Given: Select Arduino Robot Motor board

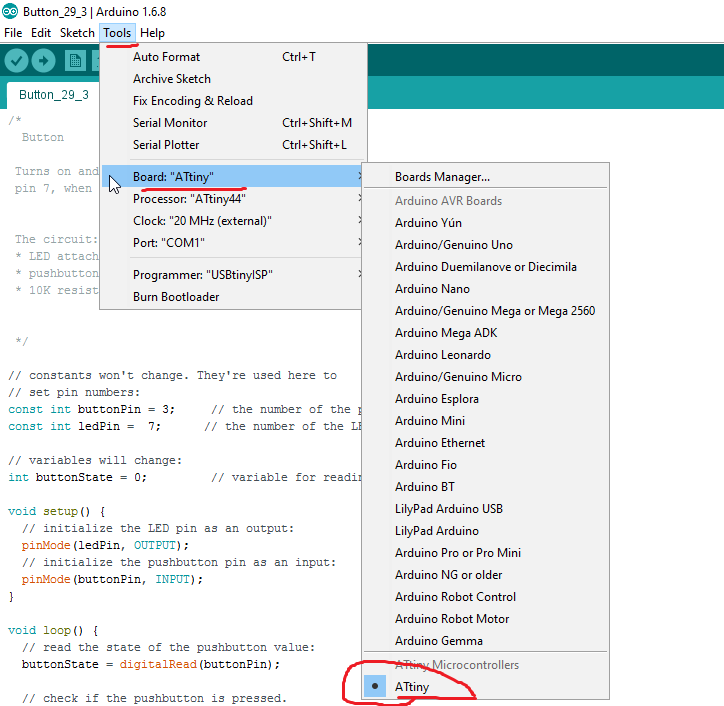Looking at the screenshot, I should pos(485,619).
